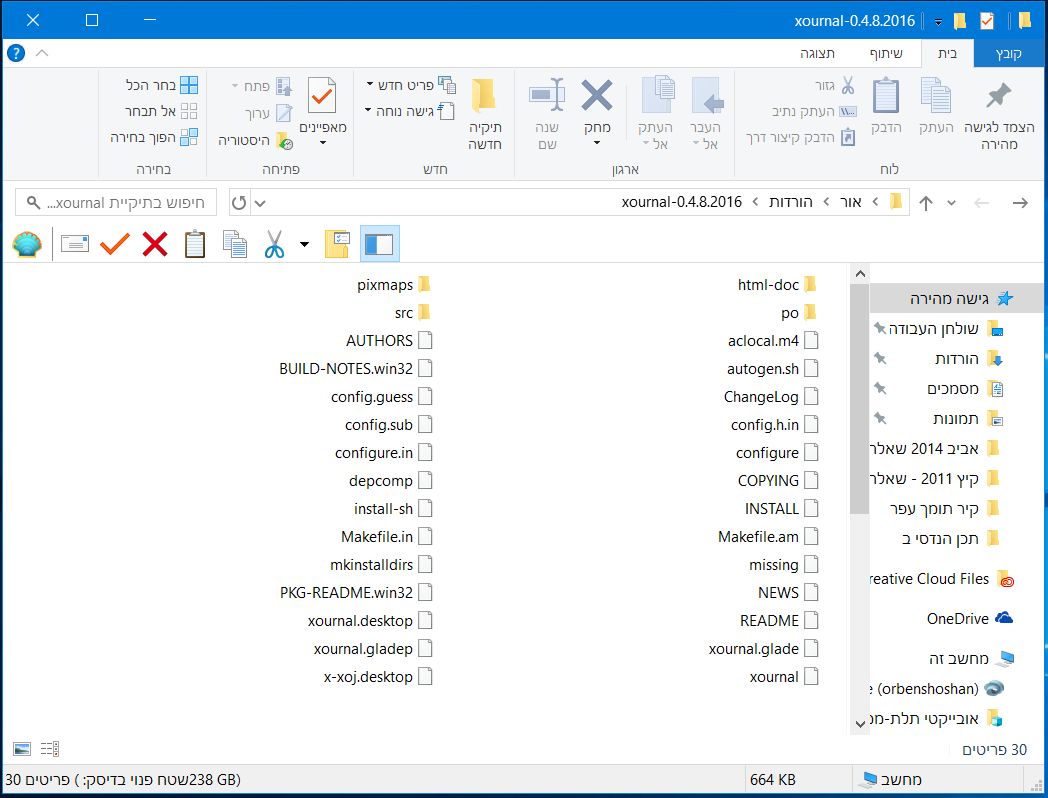Click the Delete X icon in the ribbon
Image resolution: width=1048 pixels, height=798 pixels.
(597, 95)
